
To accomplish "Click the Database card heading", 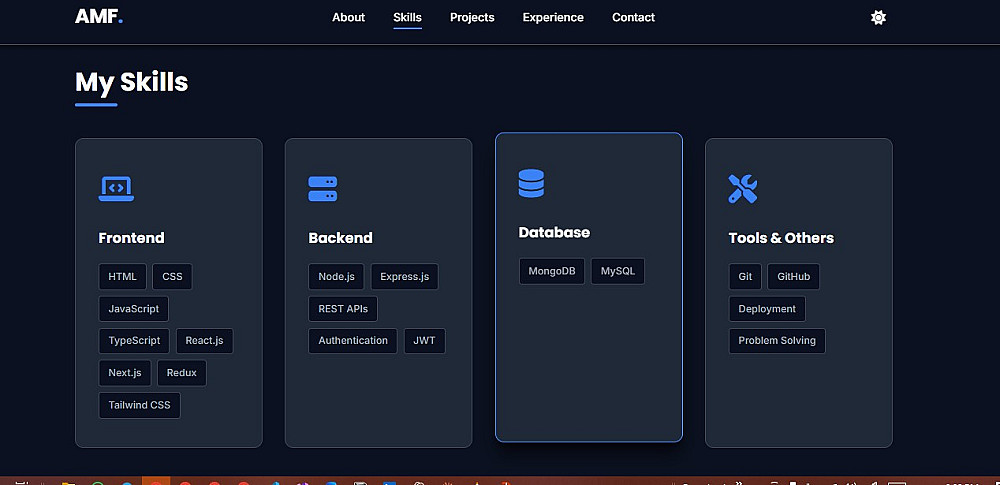I will (554, 232).
